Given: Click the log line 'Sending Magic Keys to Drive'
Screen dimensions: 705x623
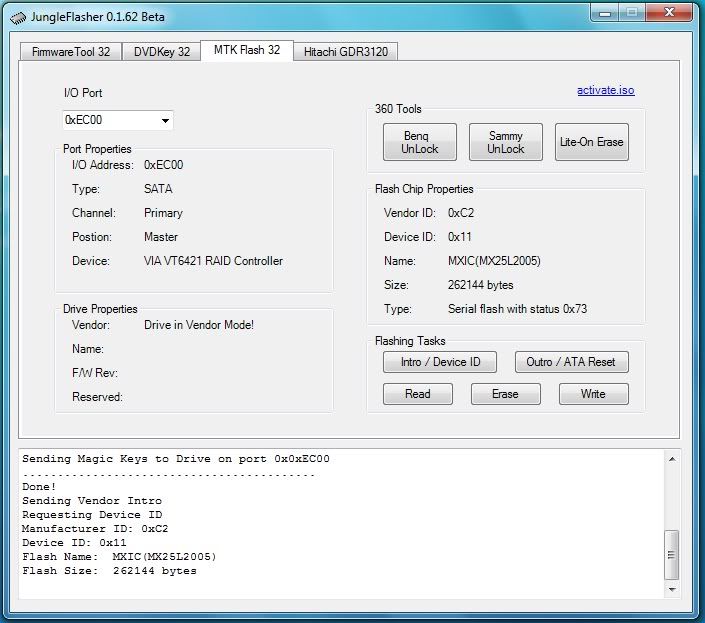Looking at the screenshot, I should pos(176,459).
